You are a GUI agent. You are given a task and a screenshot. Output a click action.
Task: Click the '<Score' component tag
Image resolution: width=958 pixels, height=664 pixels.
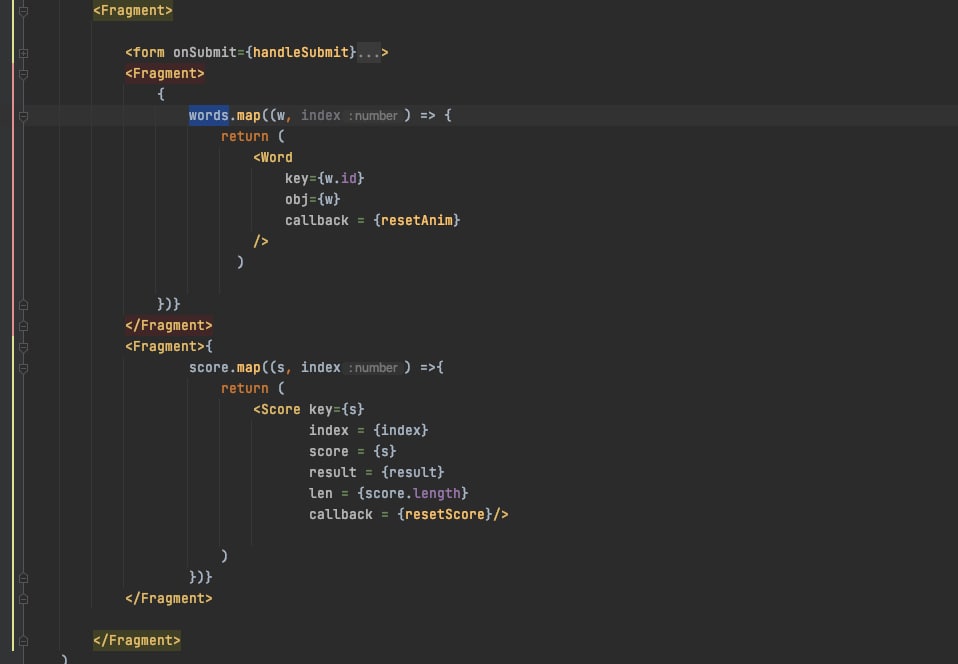click(x=277, y=409)
